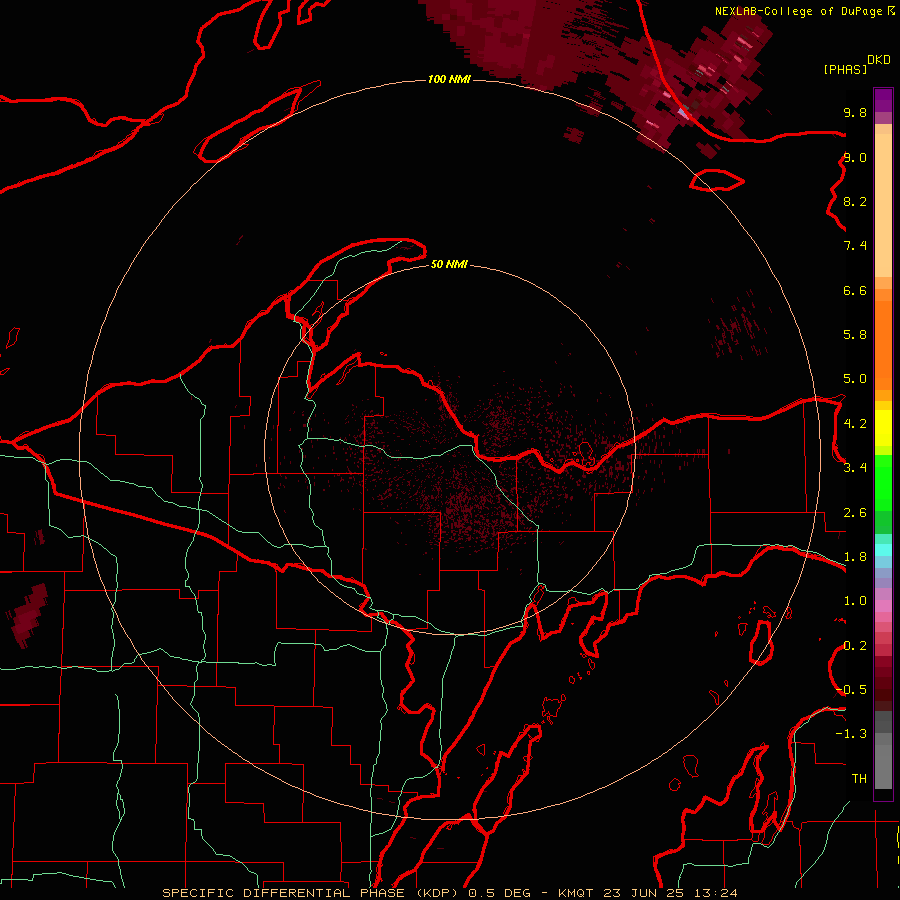This screenshot has height=900, width=900.
Task: Click the 9.8 value on the color scale
Action: pos(855,112)
